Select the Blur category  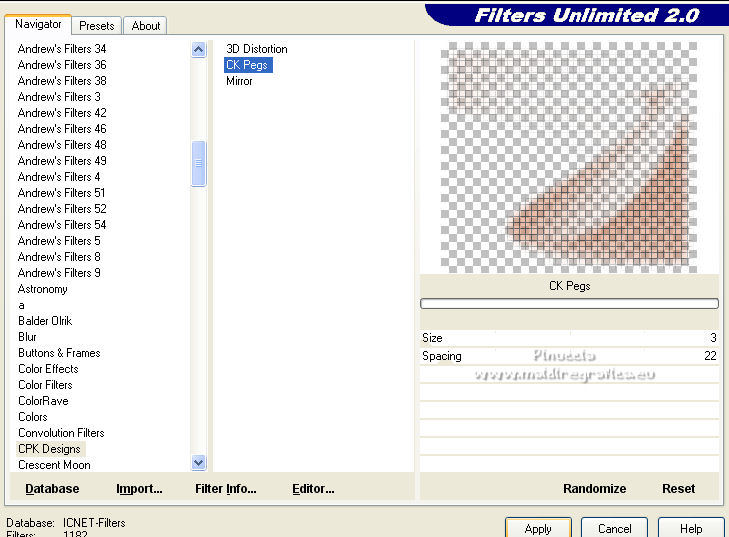click(27, 337)
